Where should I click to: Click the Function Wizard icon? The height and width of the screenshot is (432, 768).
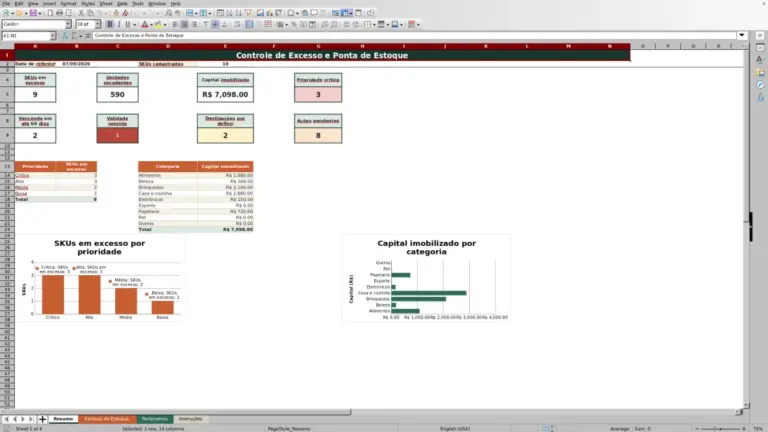pos(65,36)
